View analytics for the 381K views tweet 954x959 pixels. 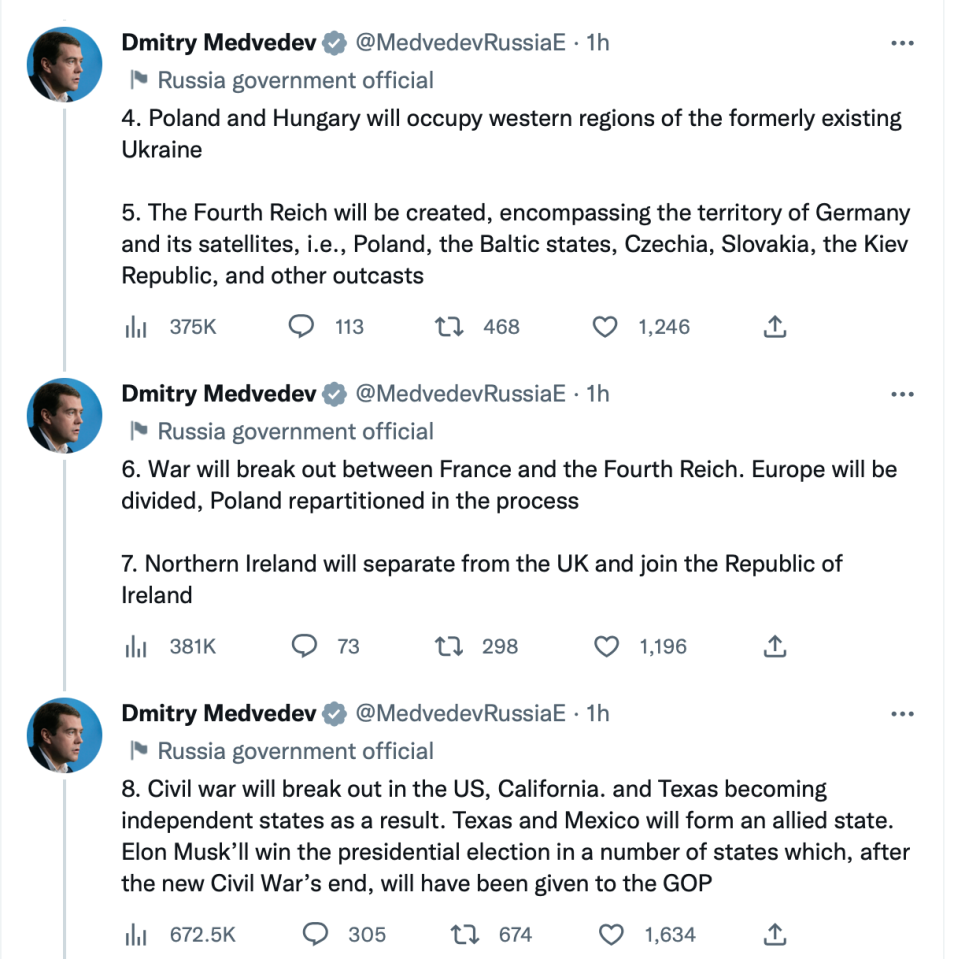click(x=136, y=647)
